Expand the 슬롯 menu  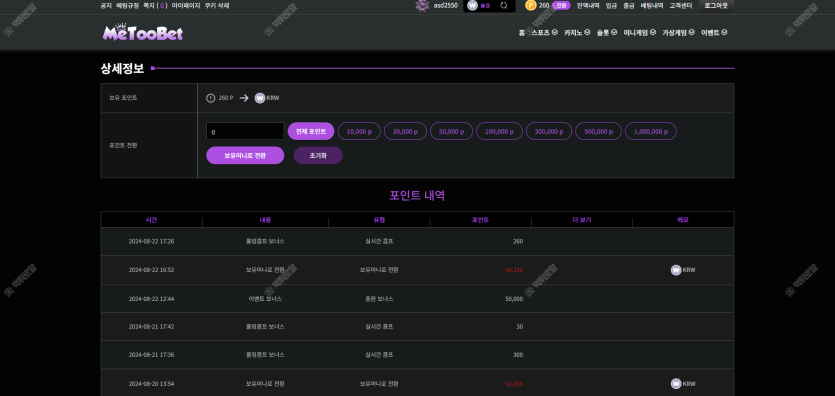(x=607, y=32)
